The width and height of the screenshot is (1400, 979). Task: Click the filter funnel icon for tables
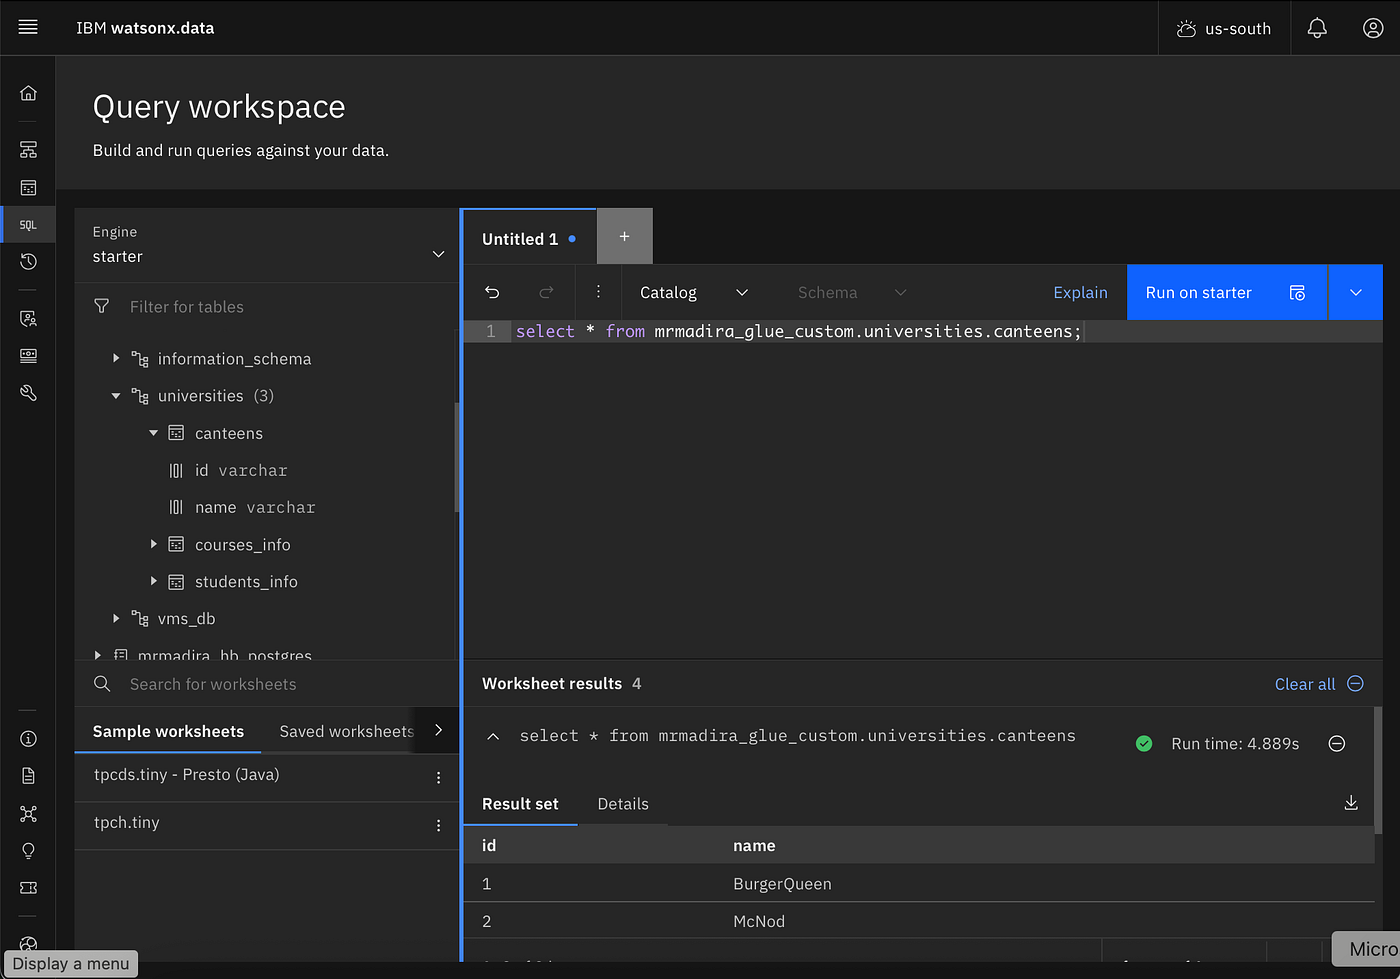point(101,306)
